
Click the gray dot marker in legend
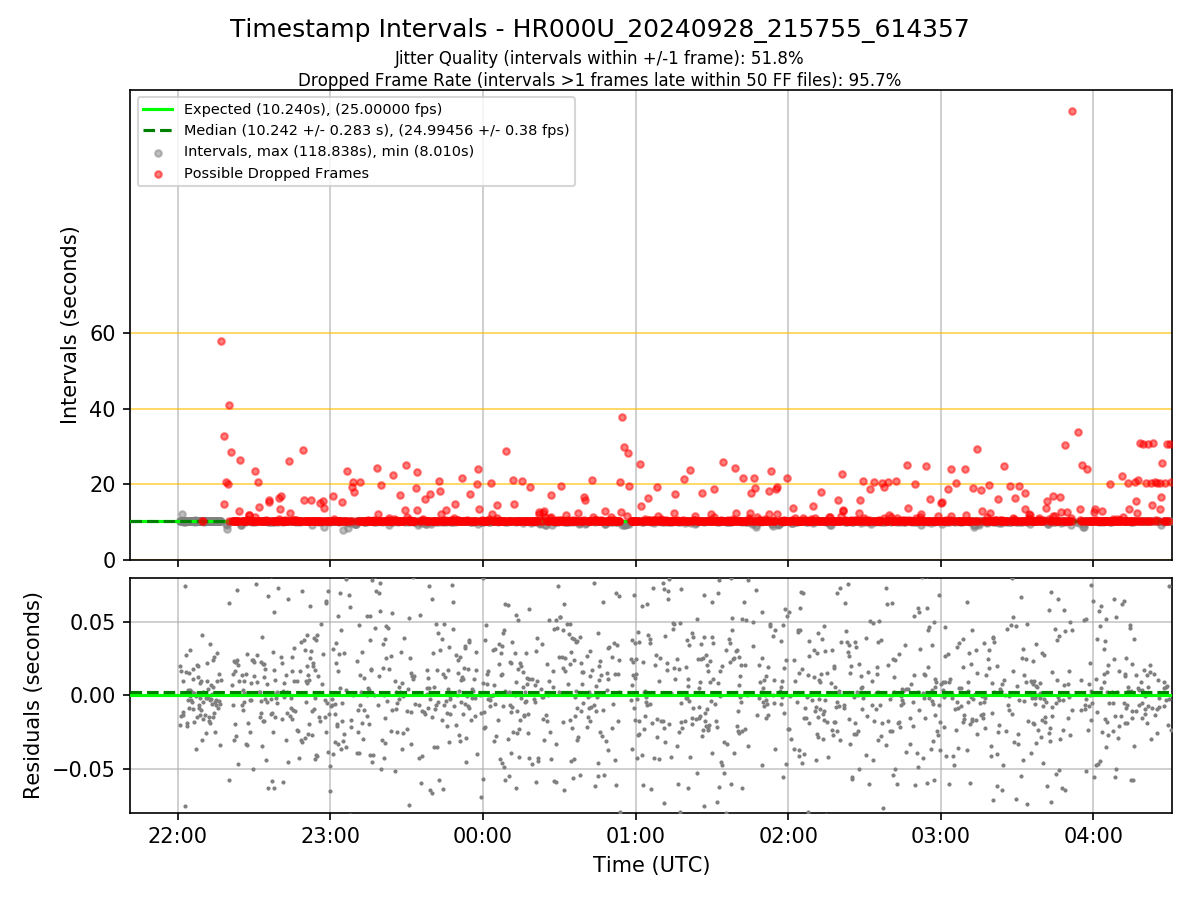coord(160,152)
